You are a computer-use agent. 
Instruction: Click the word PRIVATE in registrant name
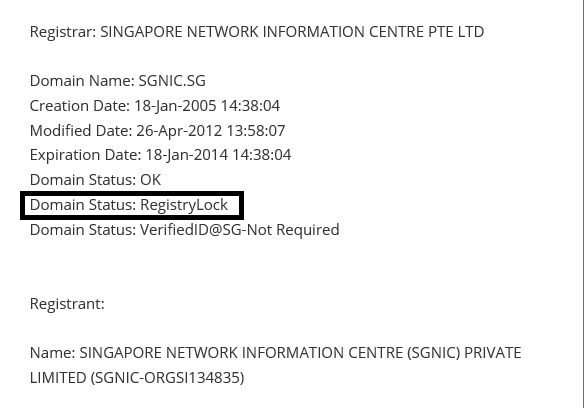click(x=493, y=353)
